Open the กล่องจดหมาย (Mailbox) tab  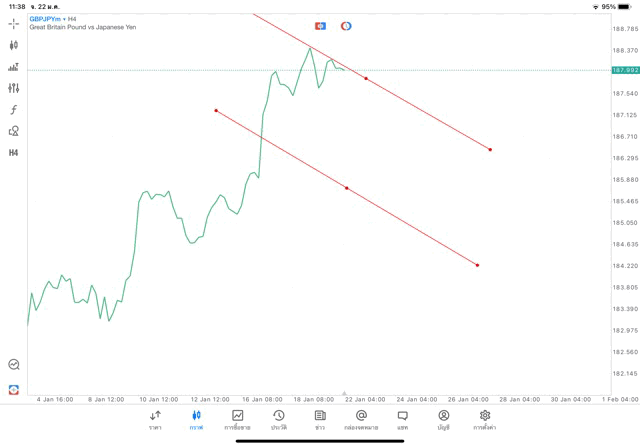(x=361, y=420)
